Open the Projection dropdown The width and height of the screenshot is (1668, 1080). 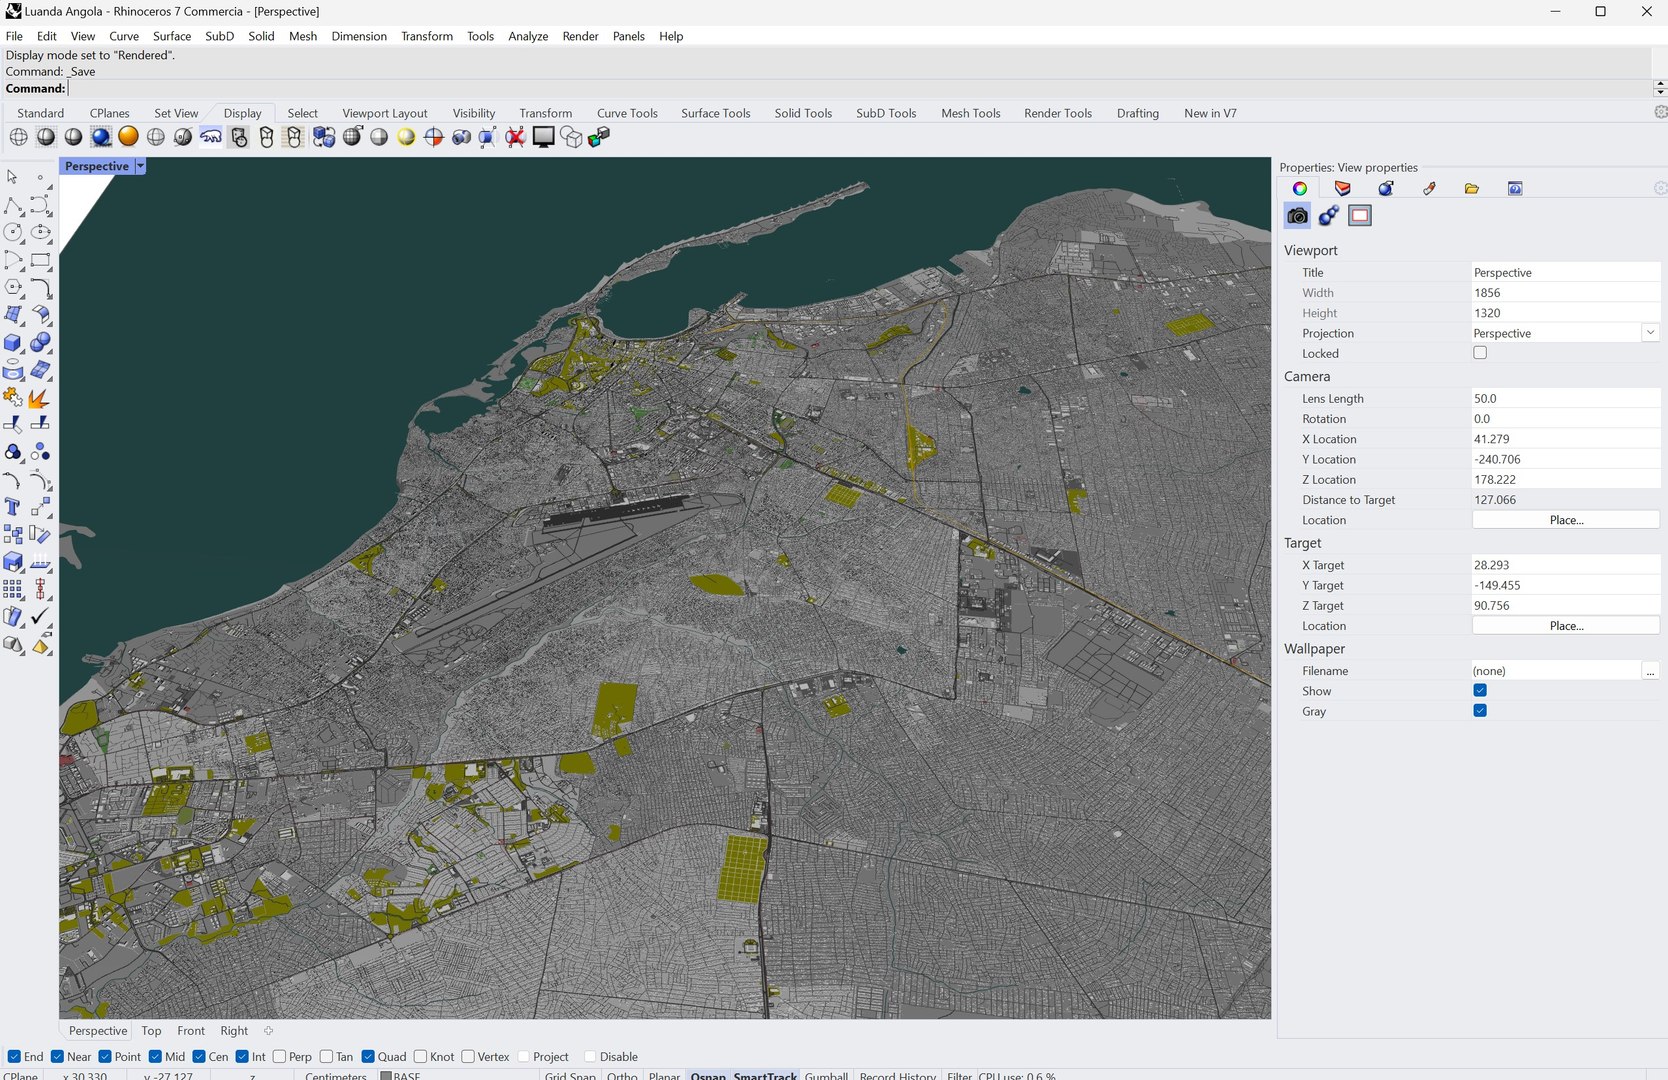pyautogui.click(x=1650, y=333)
